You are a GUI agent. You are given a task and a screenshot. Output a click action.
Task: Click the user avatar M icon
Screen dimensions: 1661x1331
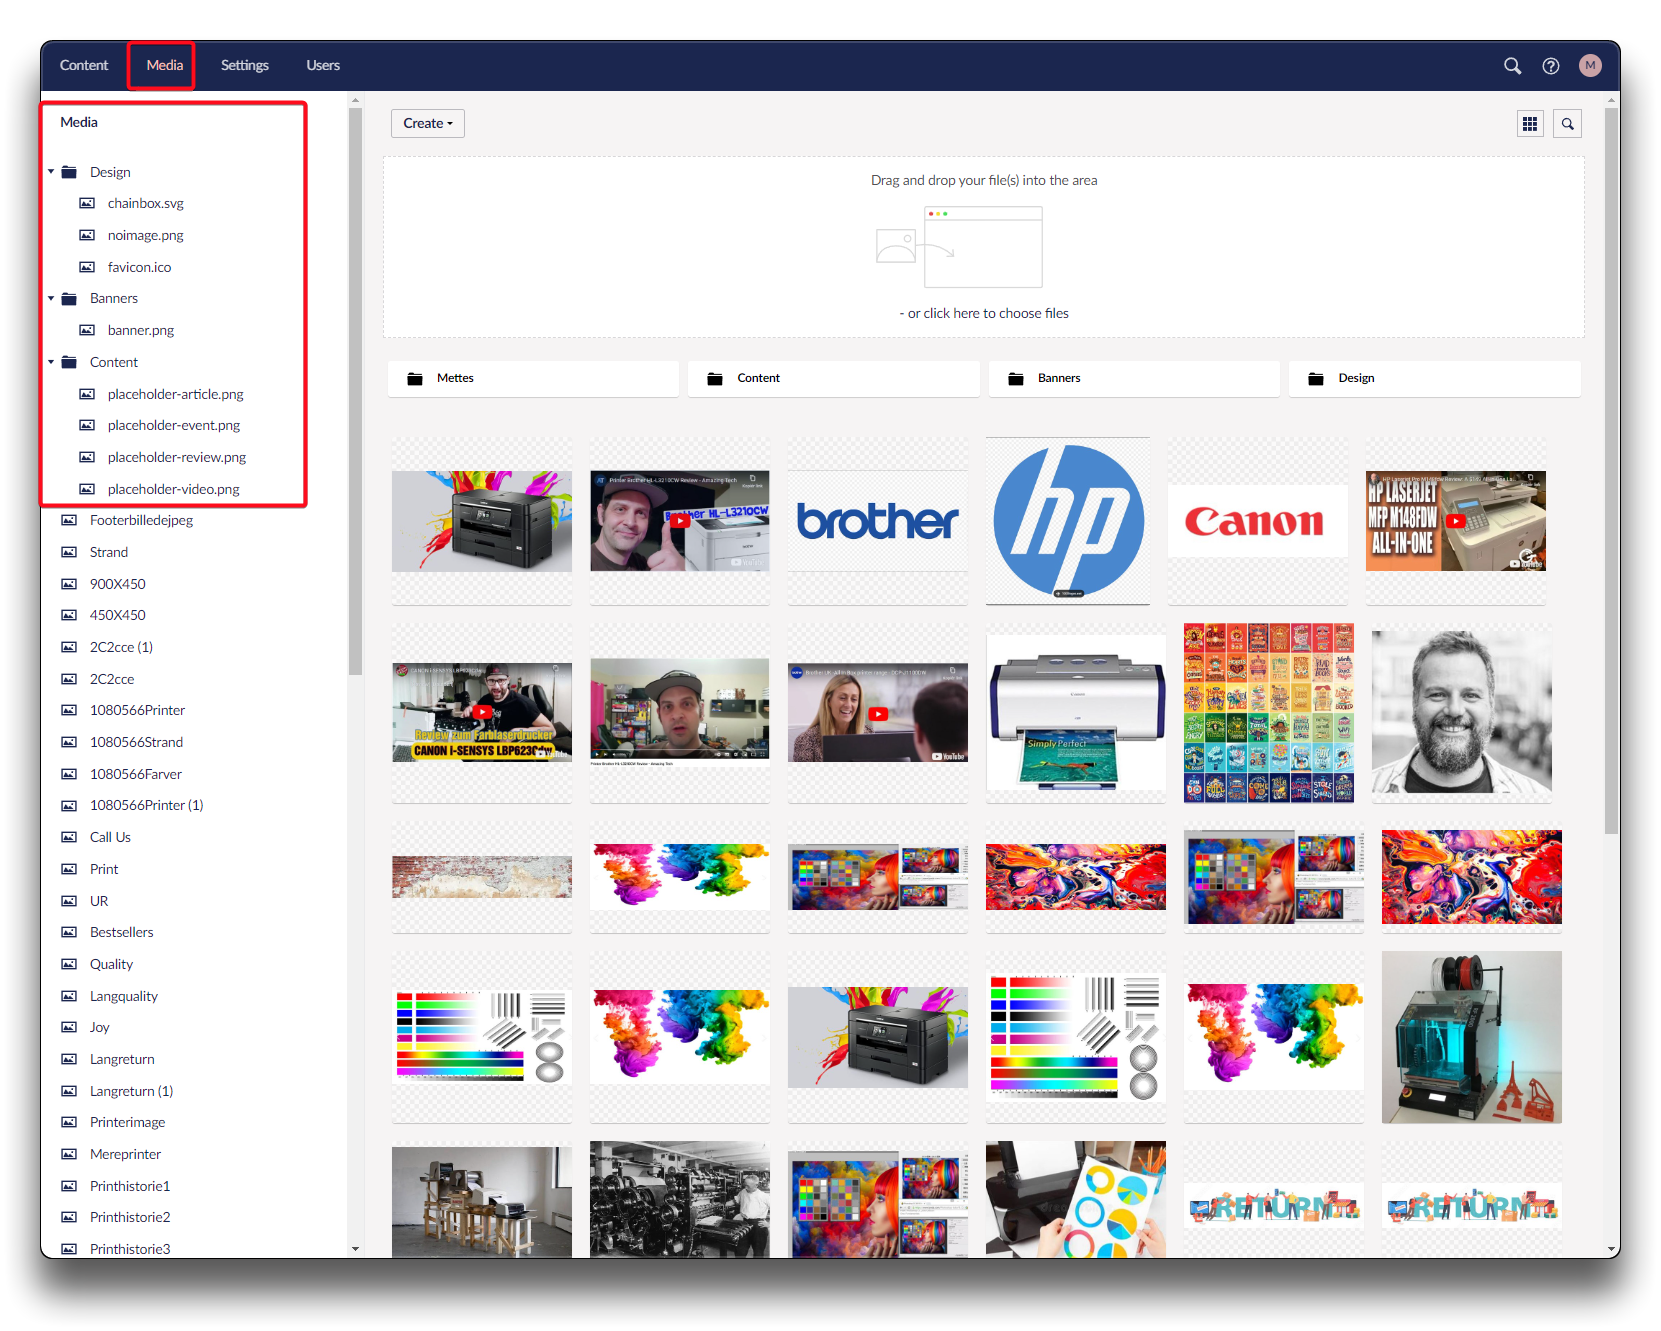pos(1589,66)
